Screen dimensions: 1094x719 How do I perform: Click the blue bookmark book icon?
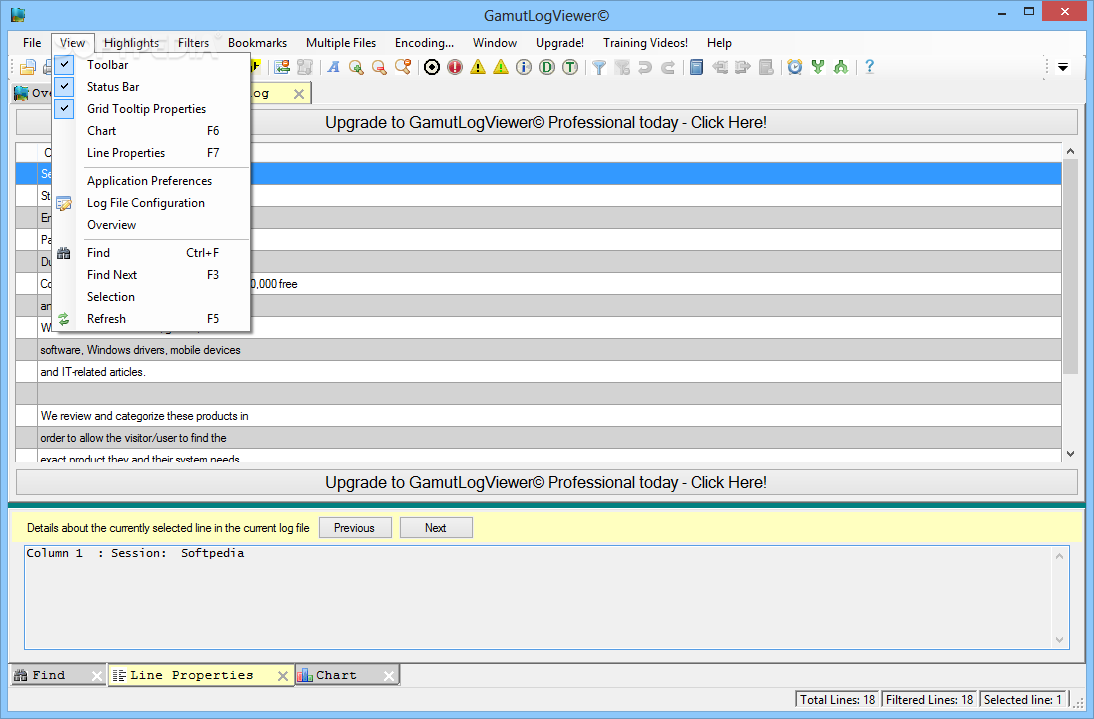[x=696, y=67]
